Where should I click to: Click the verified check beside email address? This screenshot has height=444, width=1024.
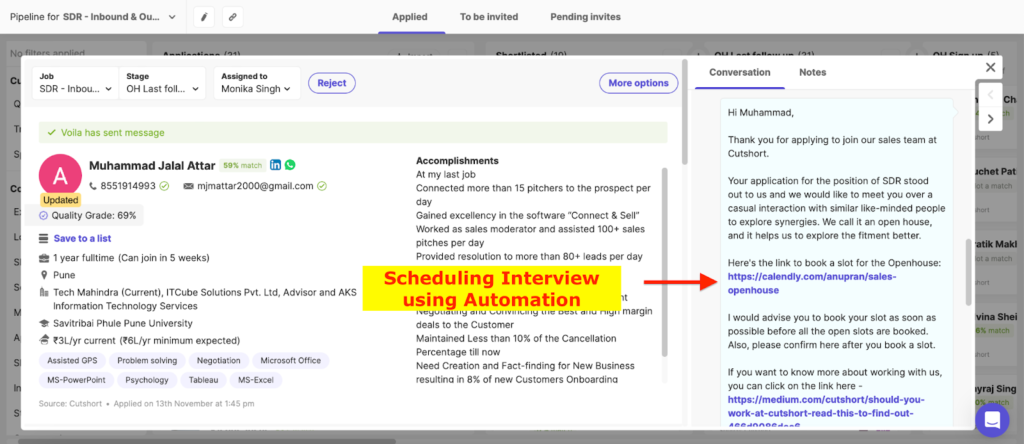point(322,186)
